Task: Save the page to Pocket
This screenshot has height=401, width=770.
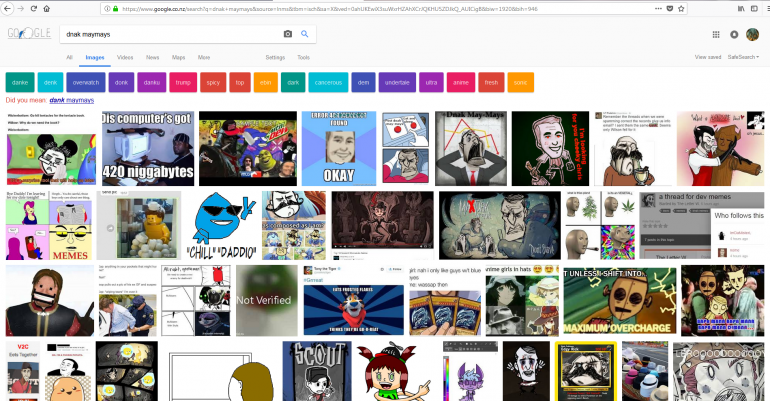Action: point(669,8)
